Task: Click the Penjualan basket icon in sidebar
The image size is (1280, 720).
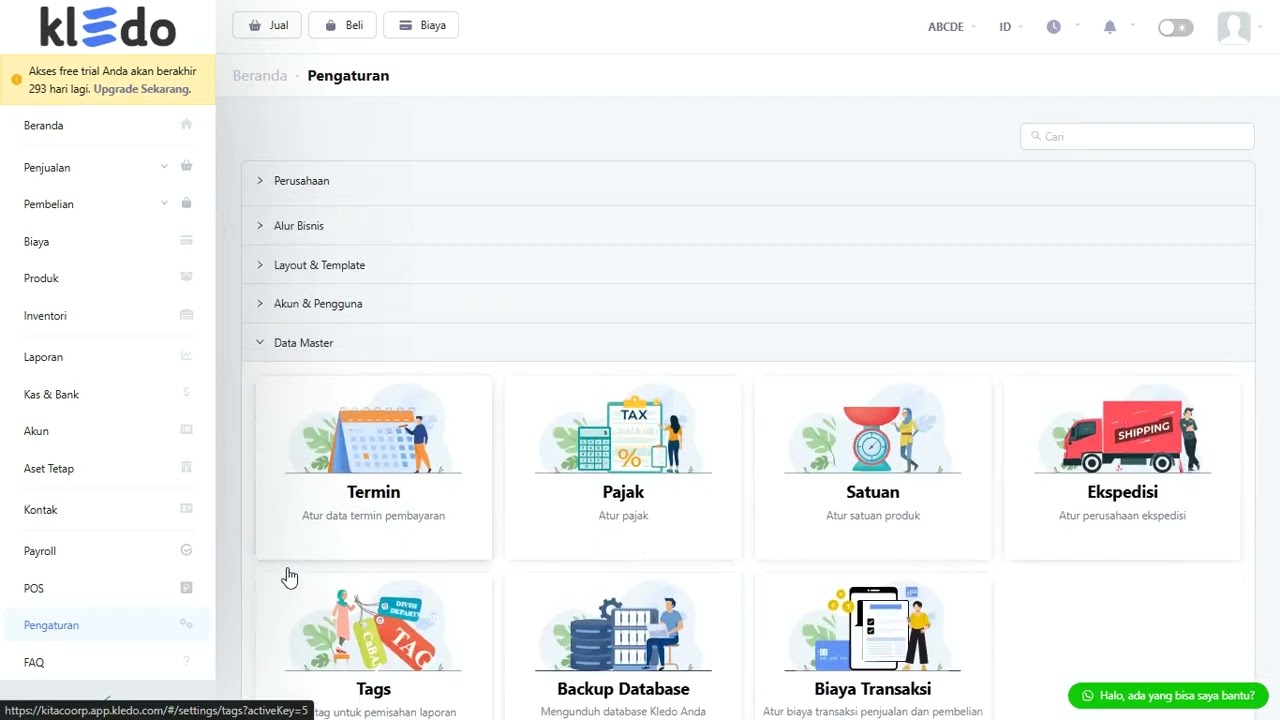Action: pyautogui.click(x=186, y=166)
